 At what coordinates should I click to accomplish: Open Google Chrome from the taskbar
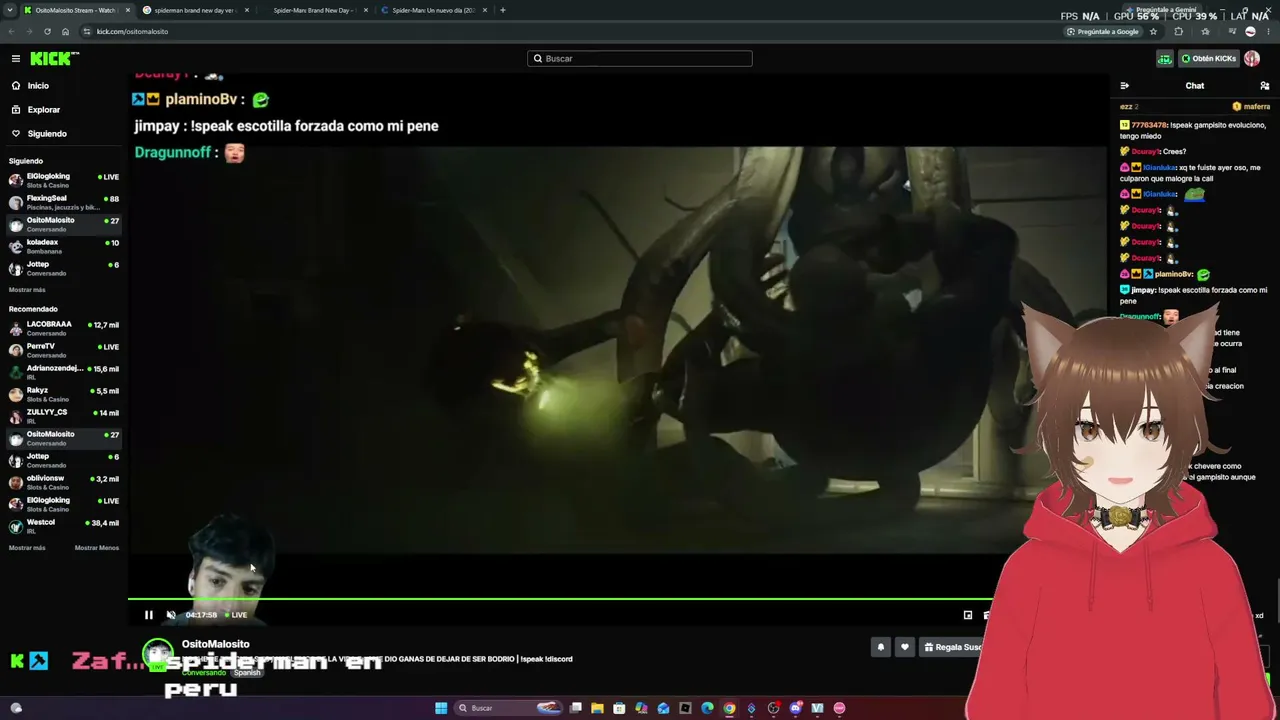pos(729,708)
